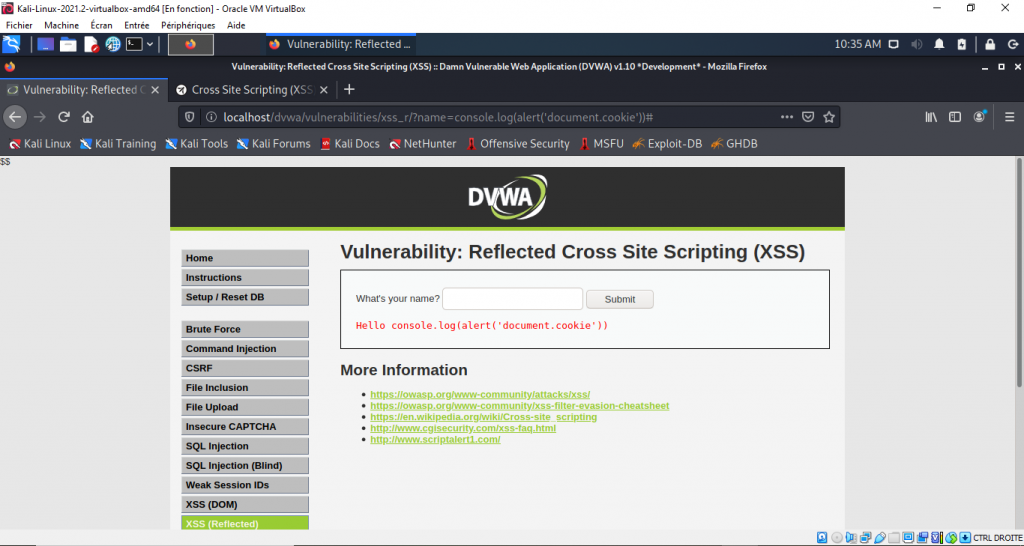This screenshot has height=546, width=1024.
Task: Open notifications bell in Kali panel
Action: (939, 44)
